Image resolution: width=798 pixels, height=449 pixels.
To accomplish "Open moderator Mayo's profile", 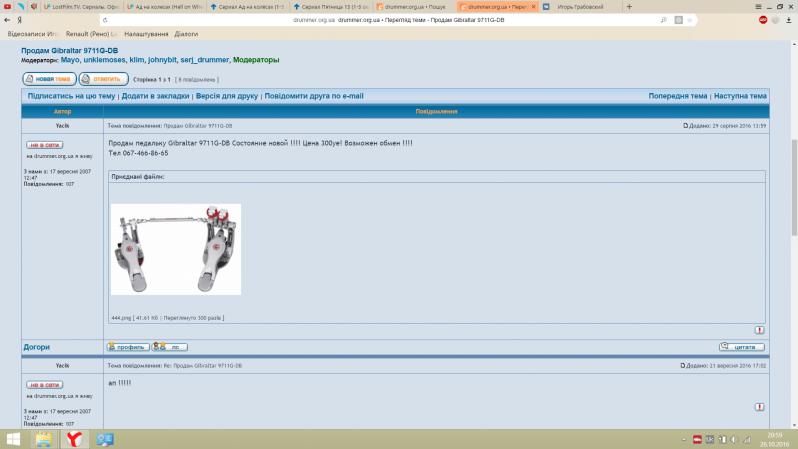I will point(70,60).
